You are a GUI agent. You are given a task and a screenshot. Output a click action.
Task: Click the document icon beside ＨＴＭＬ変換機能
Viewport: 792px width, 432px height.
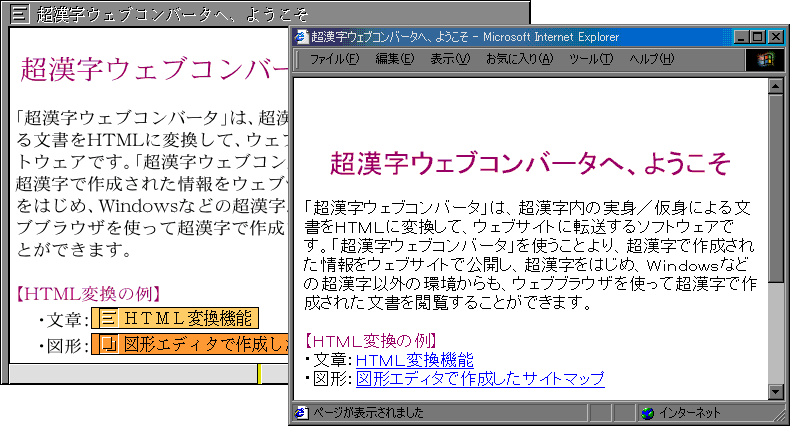click(107, 319)
